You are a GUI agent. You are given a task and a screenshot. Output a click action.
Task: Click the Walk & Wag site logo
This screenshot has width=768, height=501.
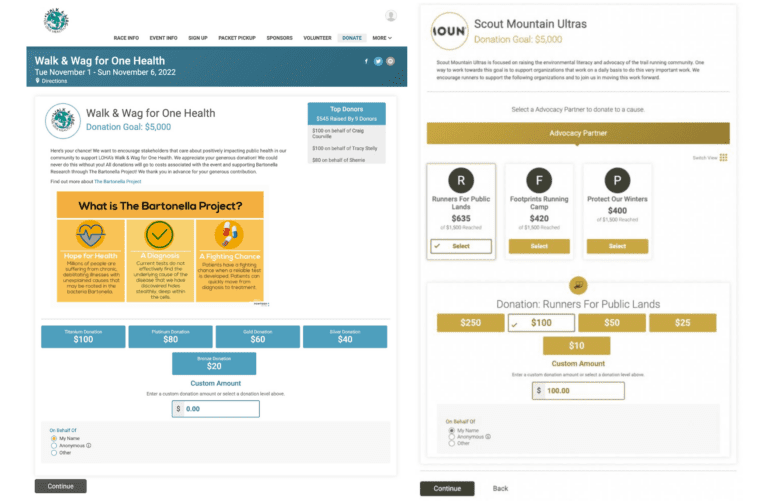point(56,20)
